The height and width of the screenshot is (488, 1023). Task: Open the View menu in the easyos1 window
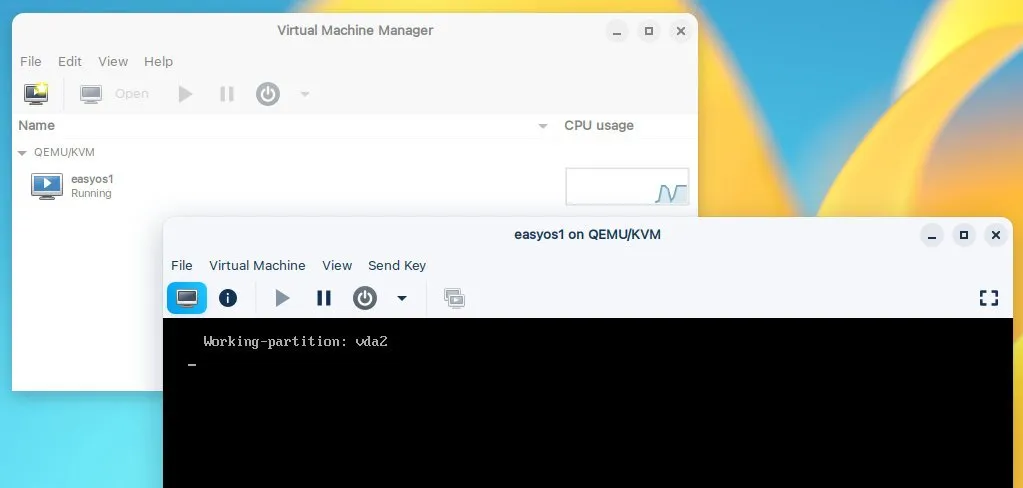coord(337,266)
